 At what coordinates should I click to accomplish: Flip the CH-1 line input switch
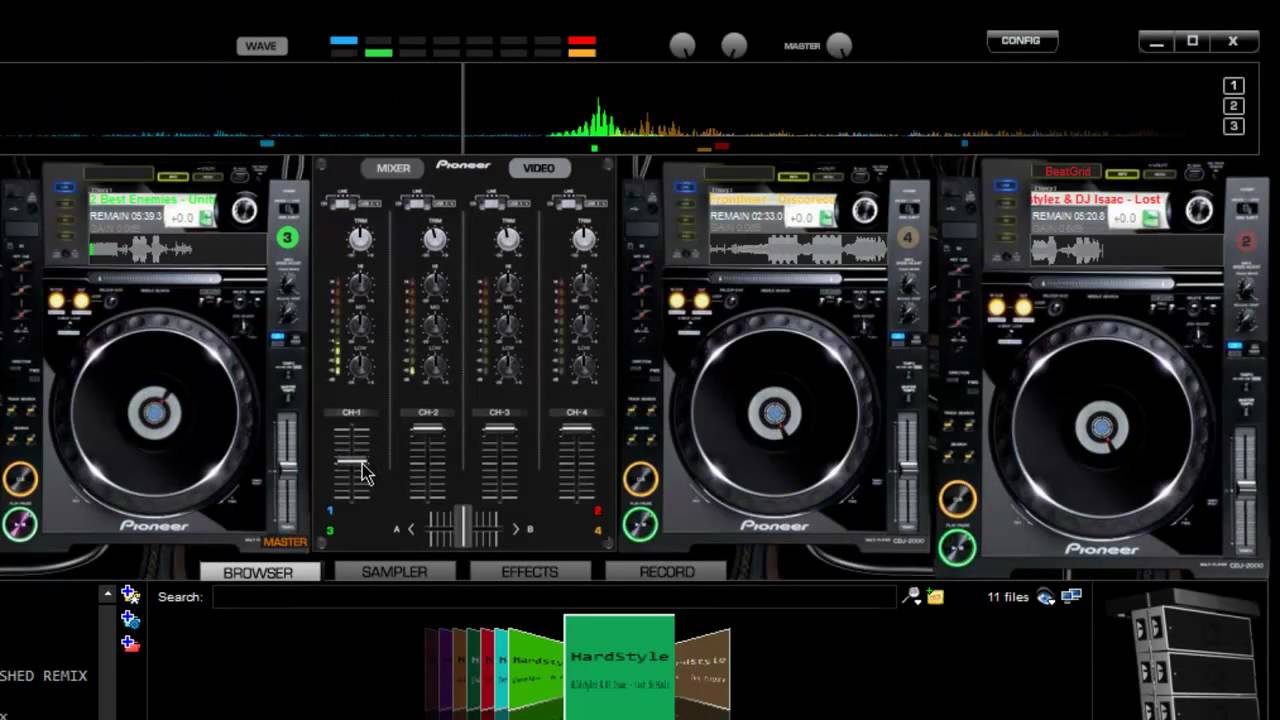click(x=345, y=203)
